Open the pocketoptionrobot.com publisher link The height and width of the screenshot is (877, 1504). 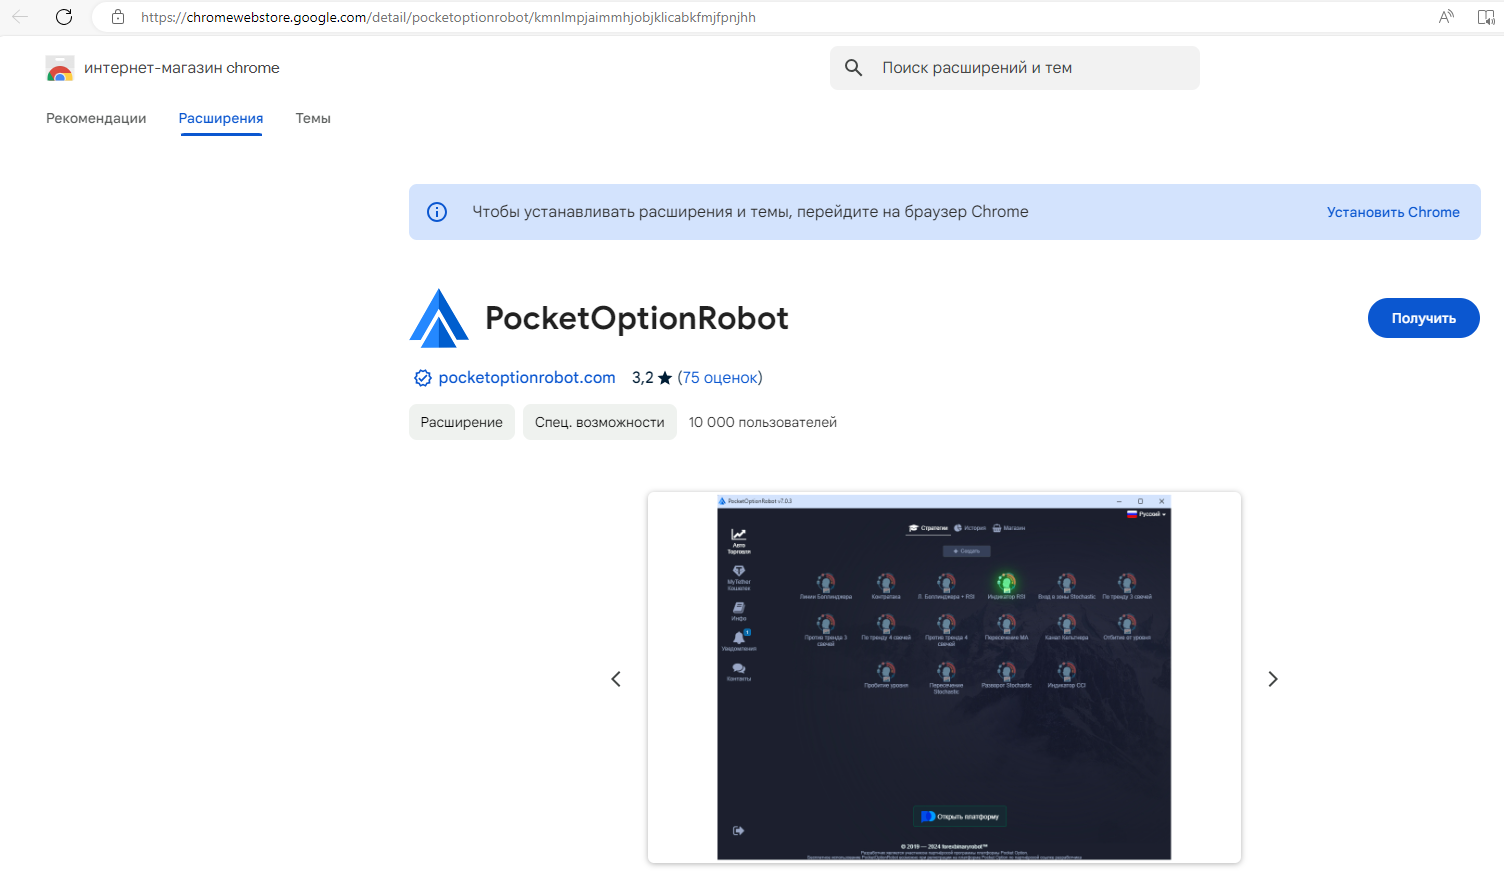[x=527, y=378]
